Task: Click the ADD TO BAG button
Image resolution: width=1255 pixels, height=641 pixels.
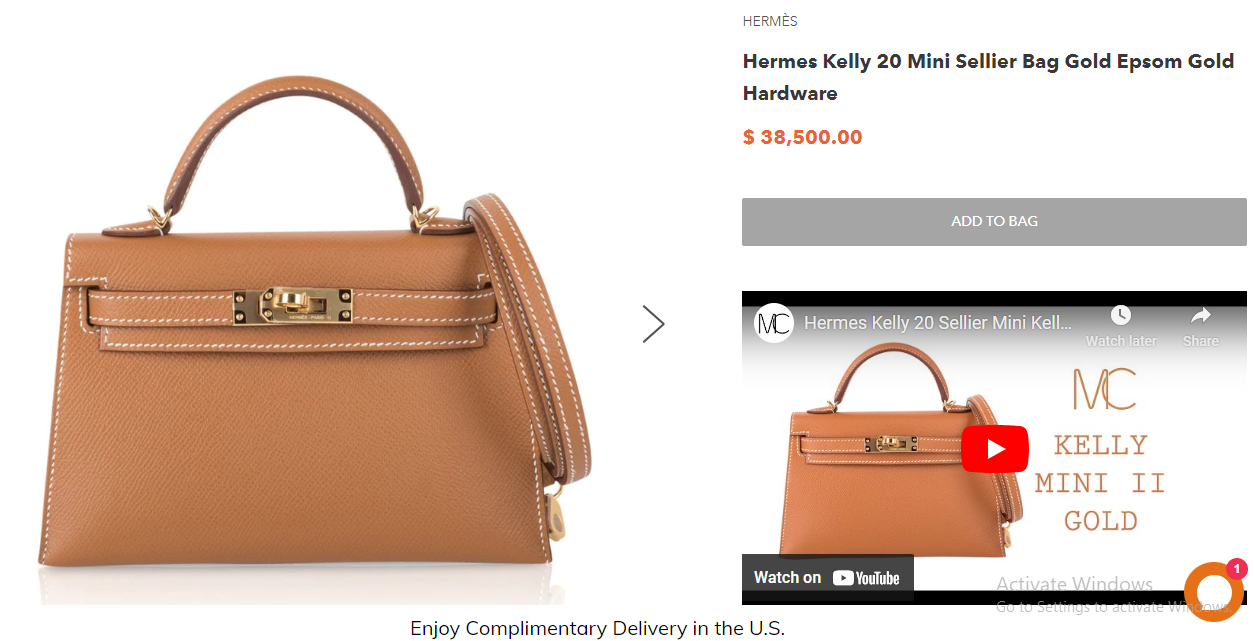Action: [994, 221]
